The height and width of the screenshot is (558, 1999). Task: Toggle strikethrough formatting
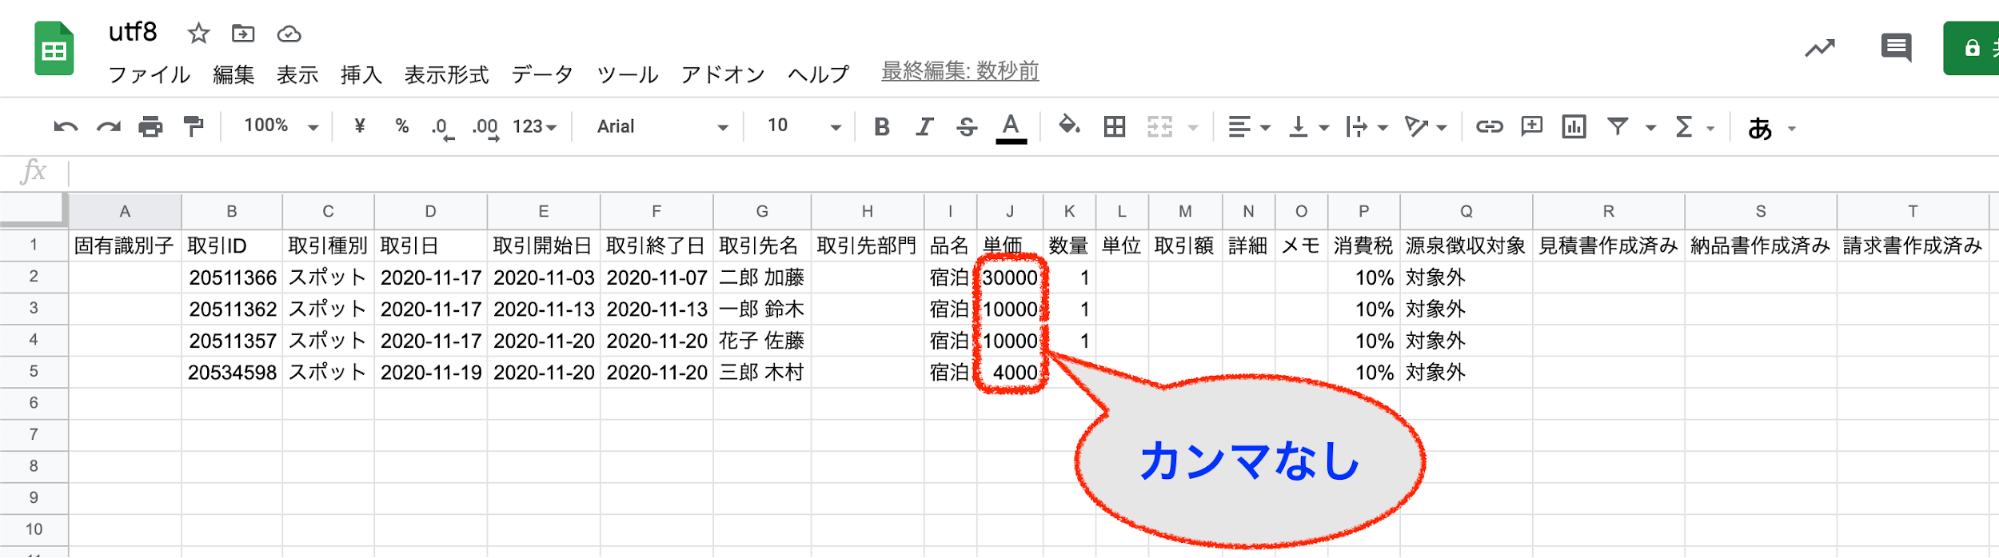(x=966, y=127)
